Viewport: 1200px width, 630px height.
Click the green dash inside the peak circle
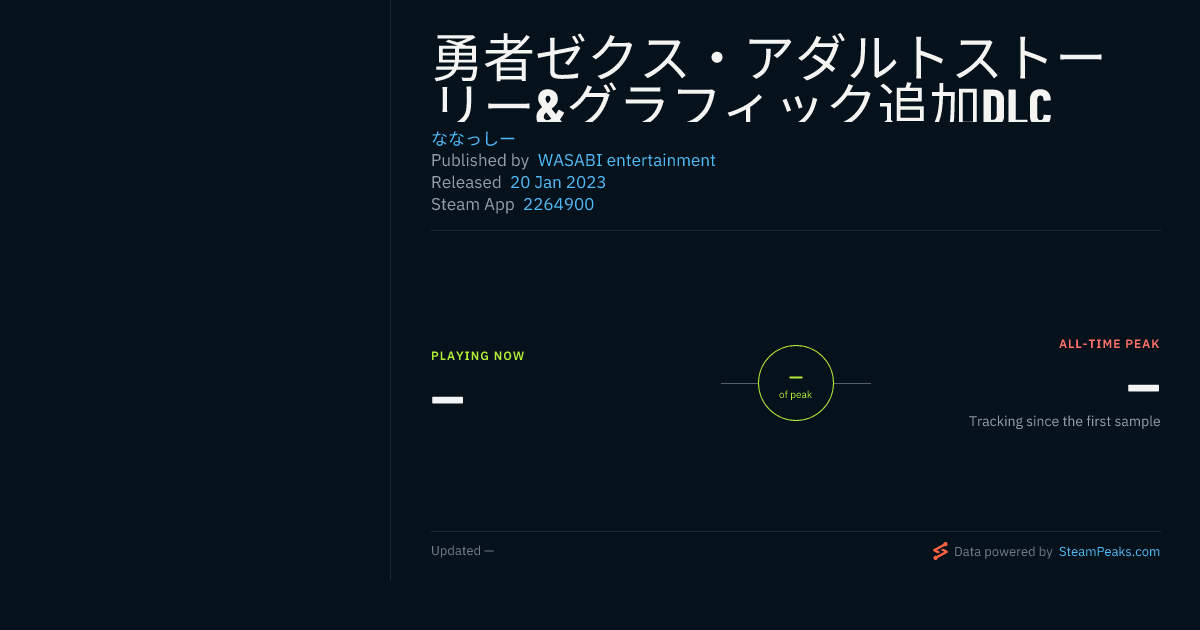[x=796, y=377]
